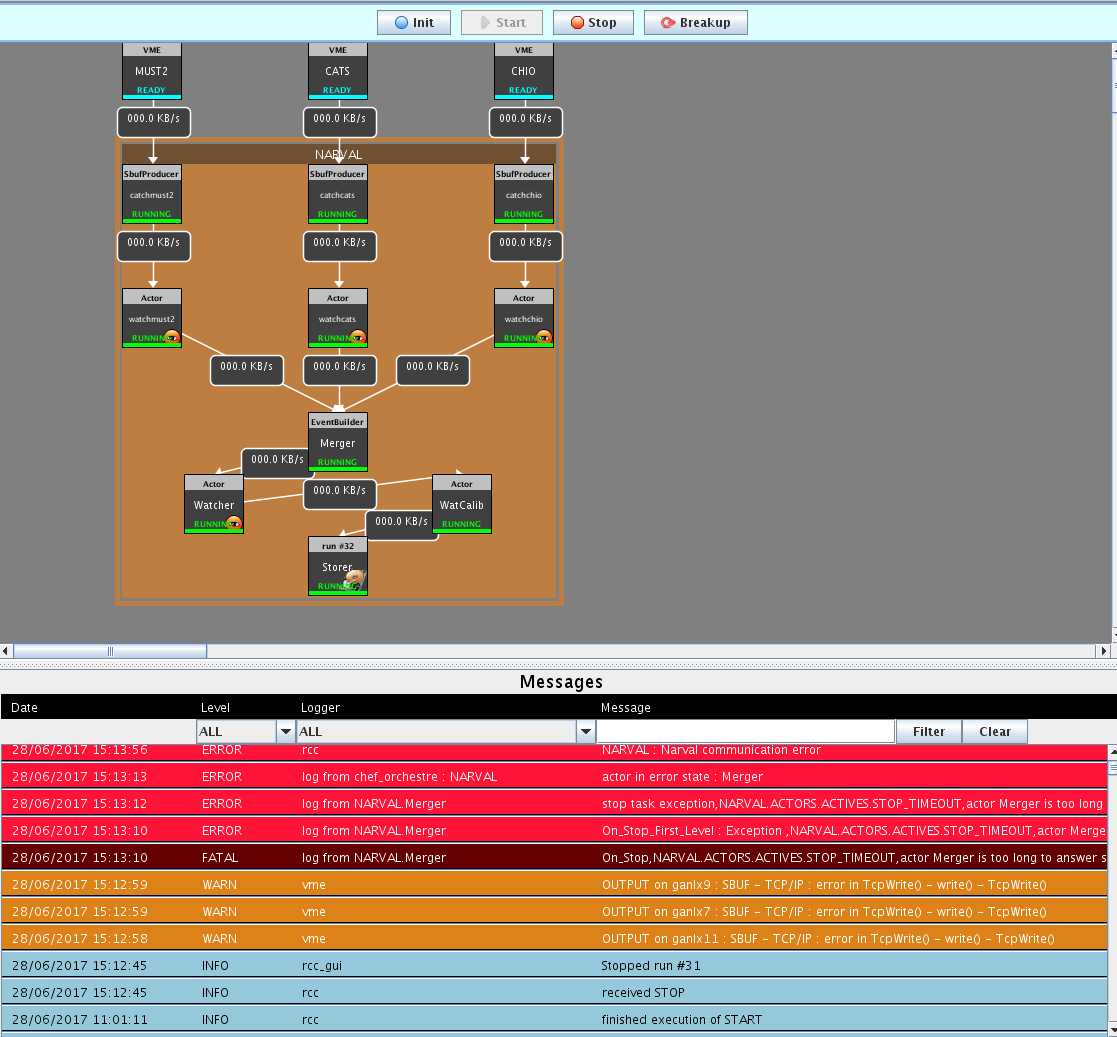This screenshot has height=1037, width=1117.
Task: Click the diagram scrollbar left arrow
Action: coord(6,651)
